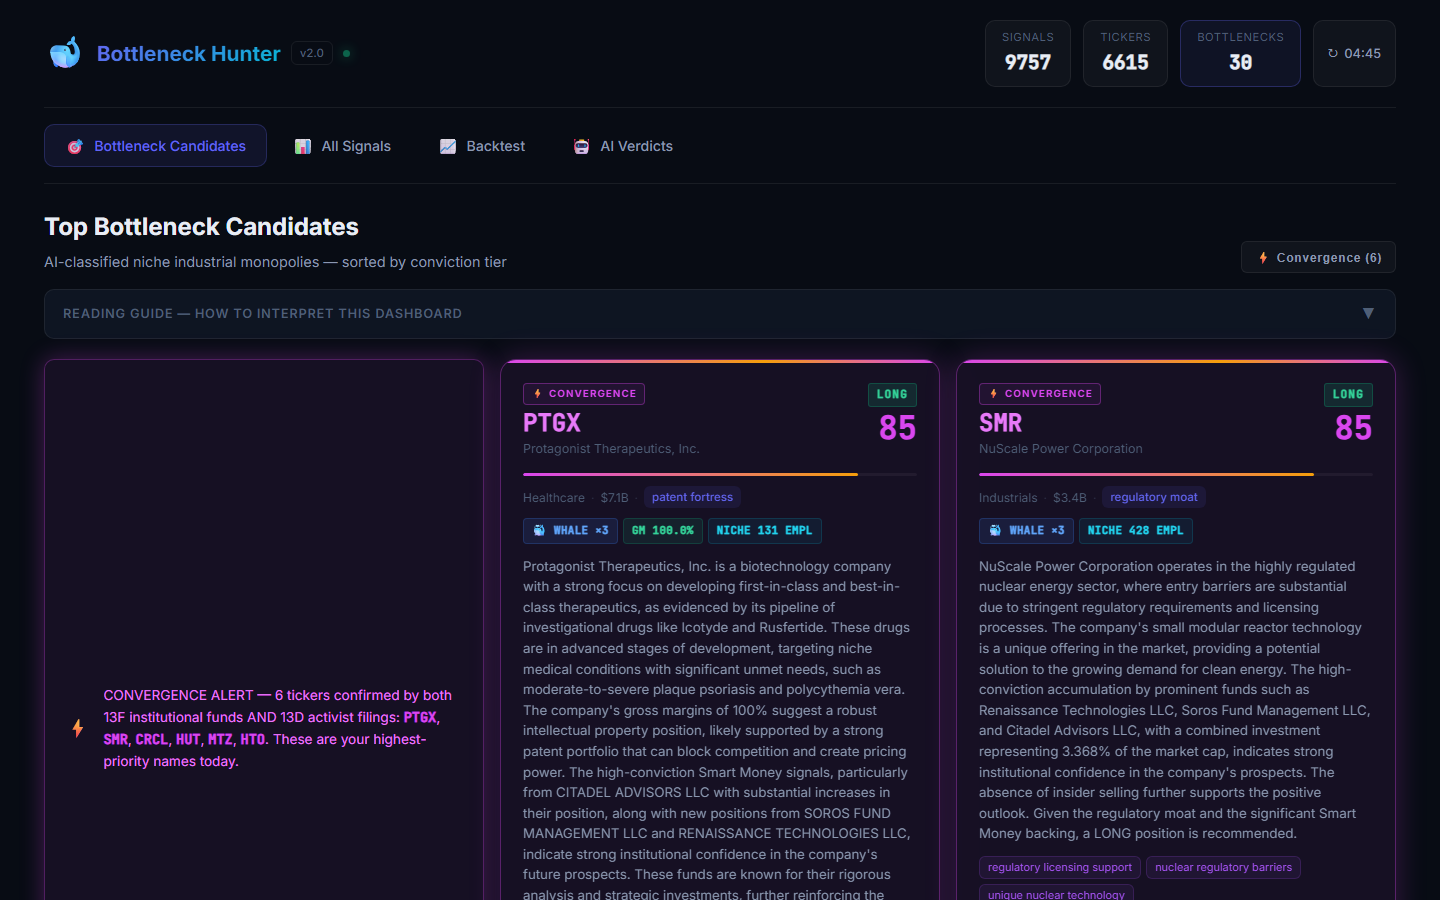Click the Reading Guide dropdown arrow

pos(1368,313)
